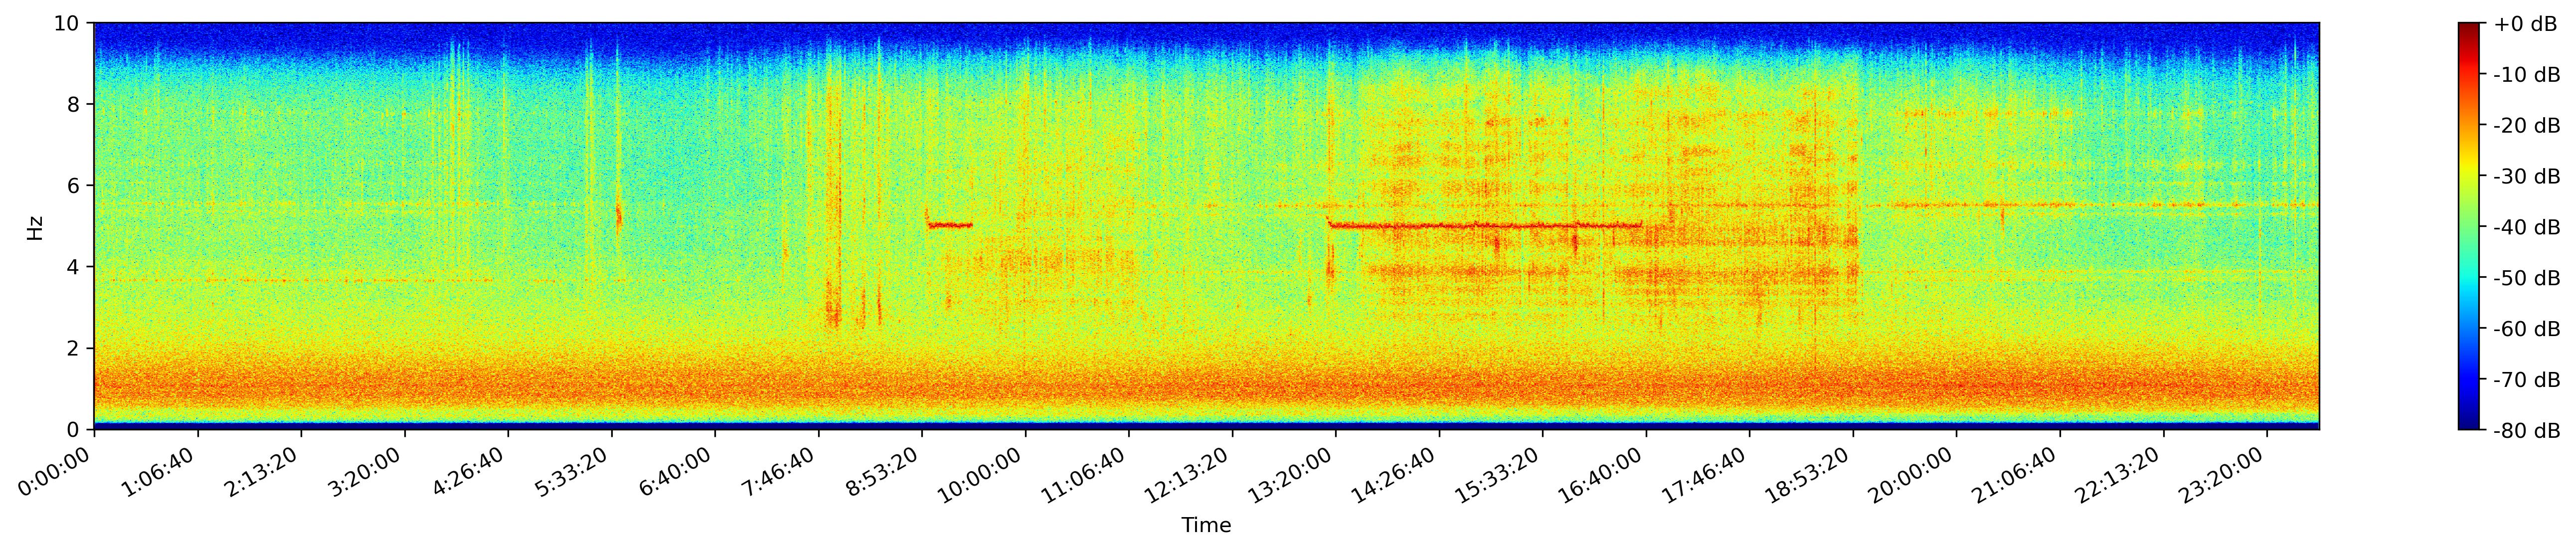Click the -80 dB colorbar label
Screen dimensions: 2576x551
pyautogui.click(x=2526, y=431)
